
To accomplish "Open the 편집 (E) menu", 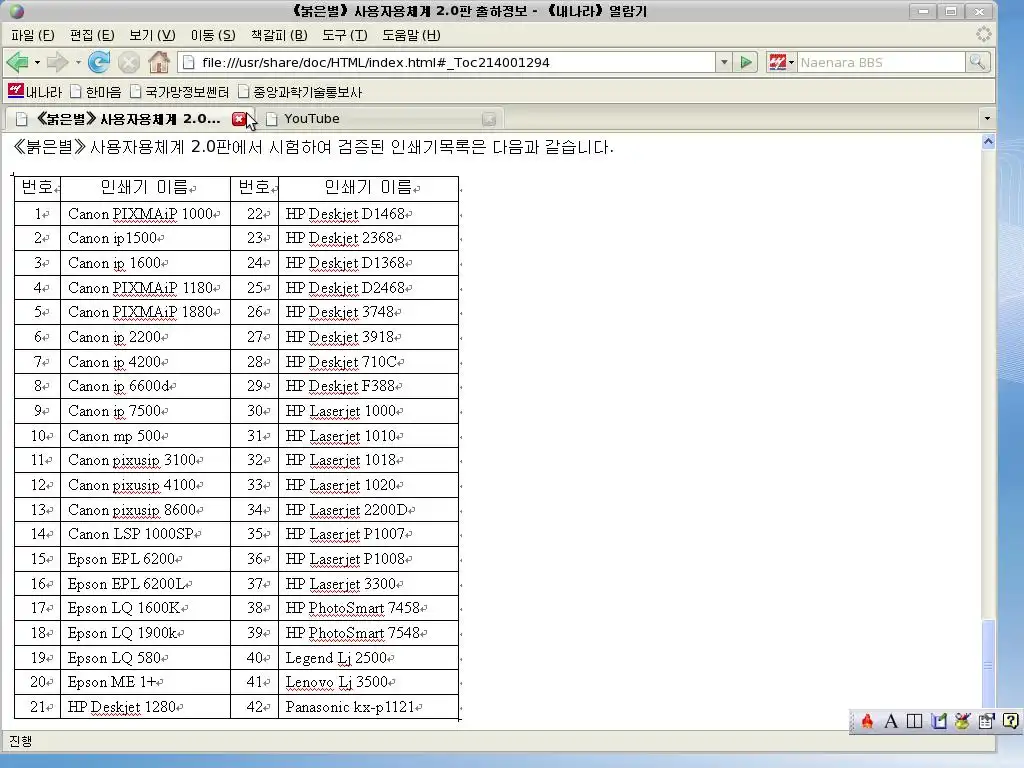I will coord(92,35).
